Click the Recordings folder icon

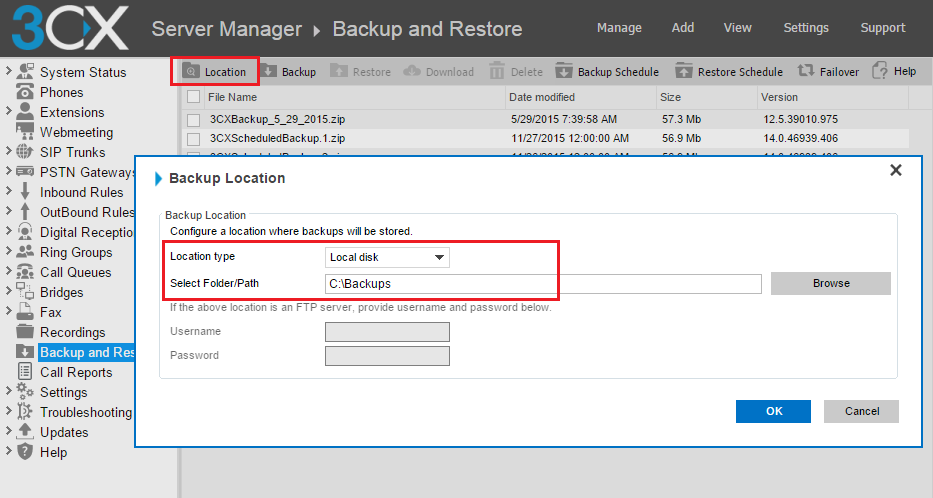[x=25, y=331]
